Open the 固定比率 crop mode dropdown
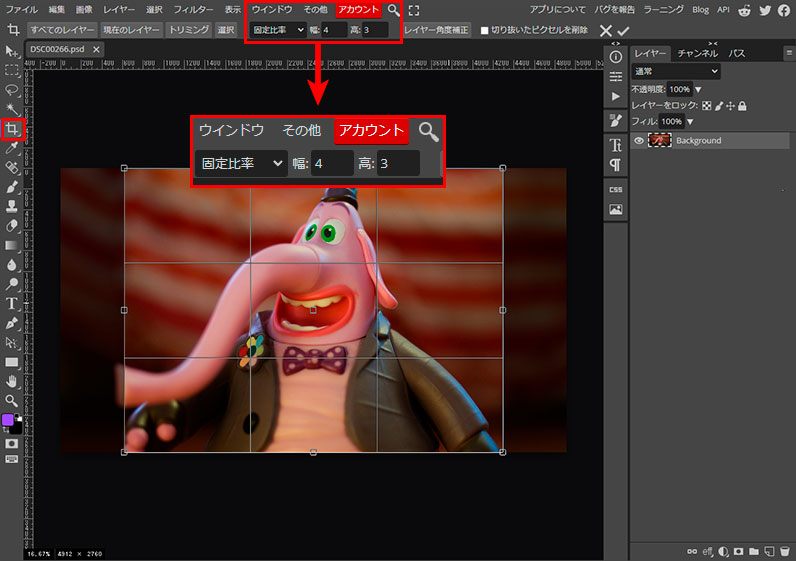This screenshot has height=561, width=796. tap(279, 30)
